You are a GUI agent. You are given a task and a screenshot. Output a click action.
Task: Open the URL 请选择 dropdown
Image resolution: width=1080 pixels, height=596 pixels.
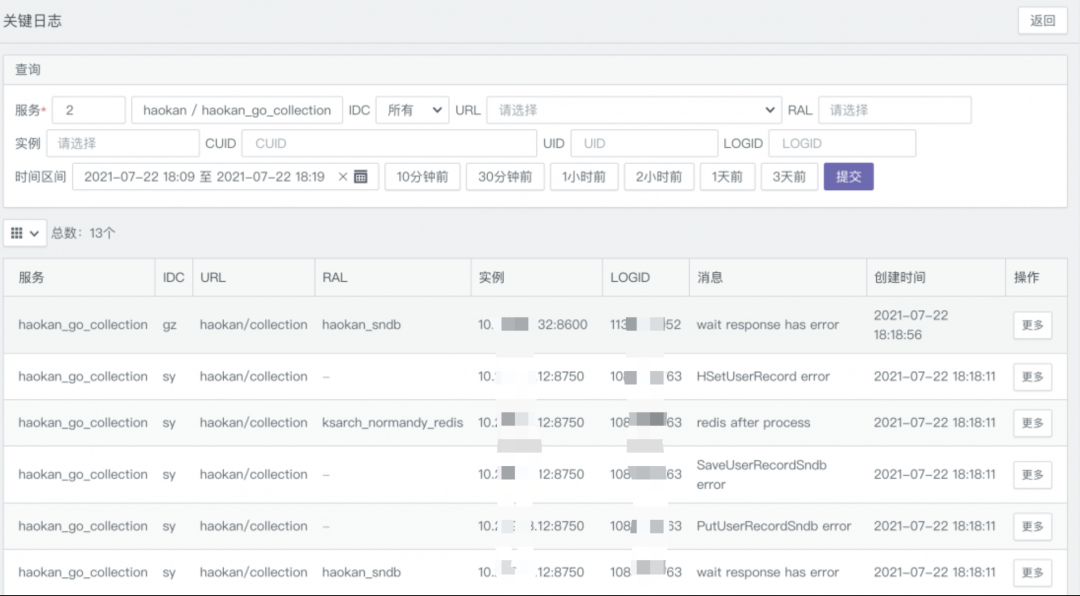(634, 110)
